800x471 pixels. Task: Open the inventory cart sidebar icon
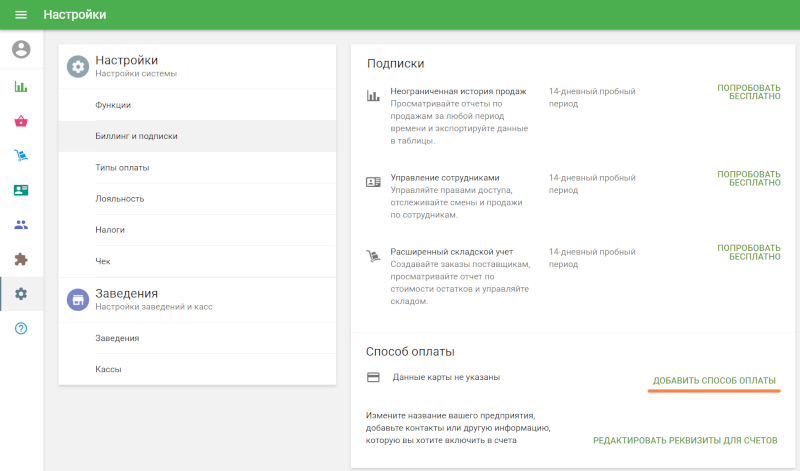click(21, 156)
